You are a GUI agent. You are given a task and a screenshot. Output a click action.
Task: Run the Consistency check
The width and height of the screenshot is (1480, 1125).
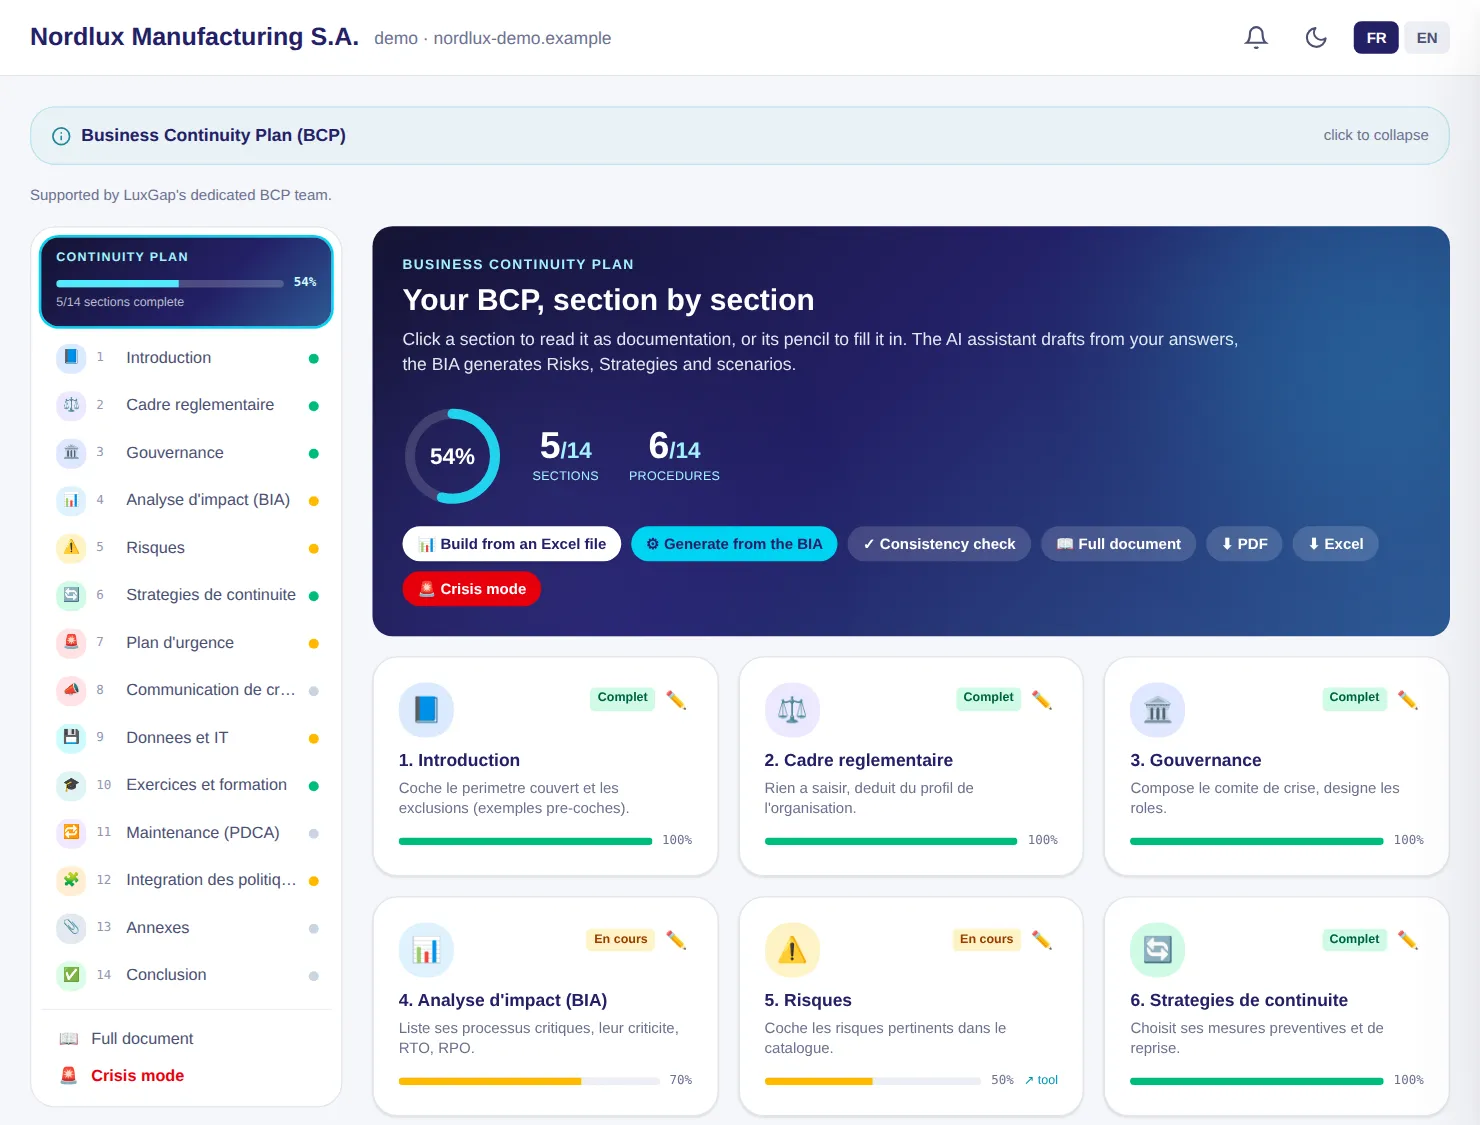(939, 544)
